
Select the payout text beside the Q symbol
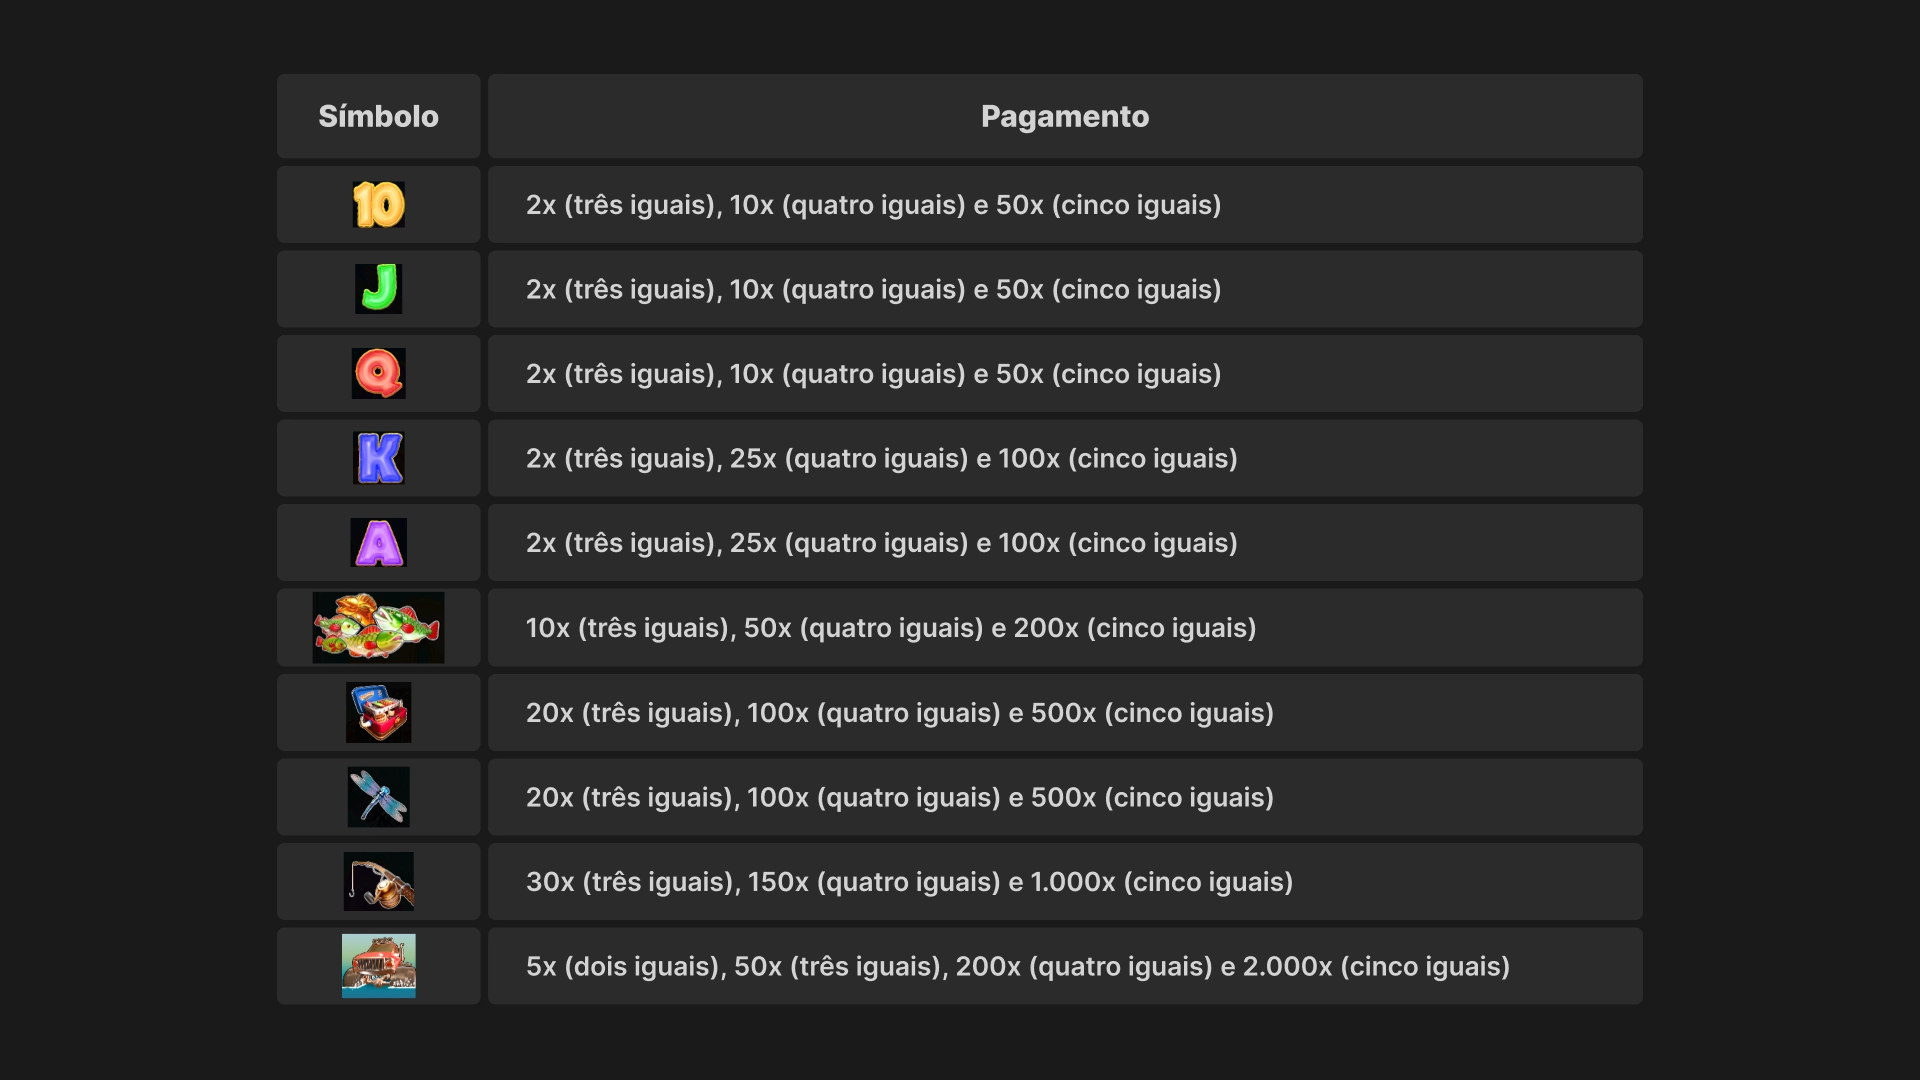point(873,374)
